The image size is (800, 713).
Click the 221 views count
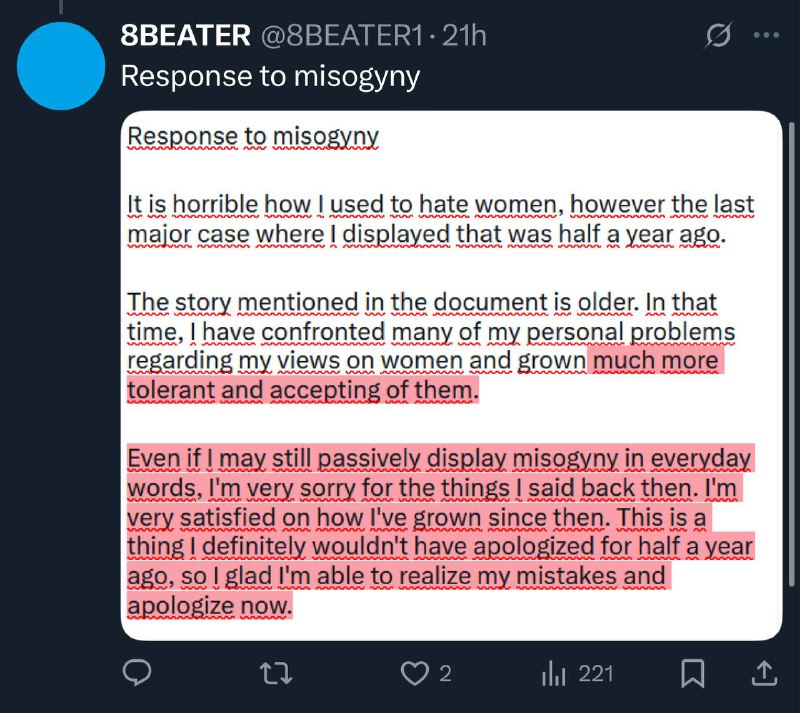[x=595, y=674]
